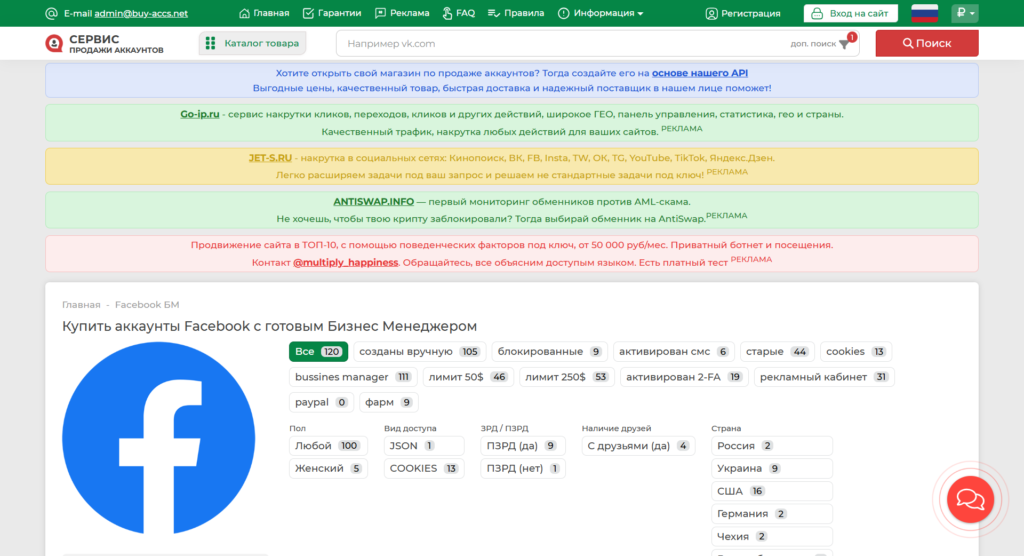Image resolution: width=1024 pixels, height=556 pixels.
Task: Click the red Поиск button
Action: pyautogui.click(x=927, y=43)
